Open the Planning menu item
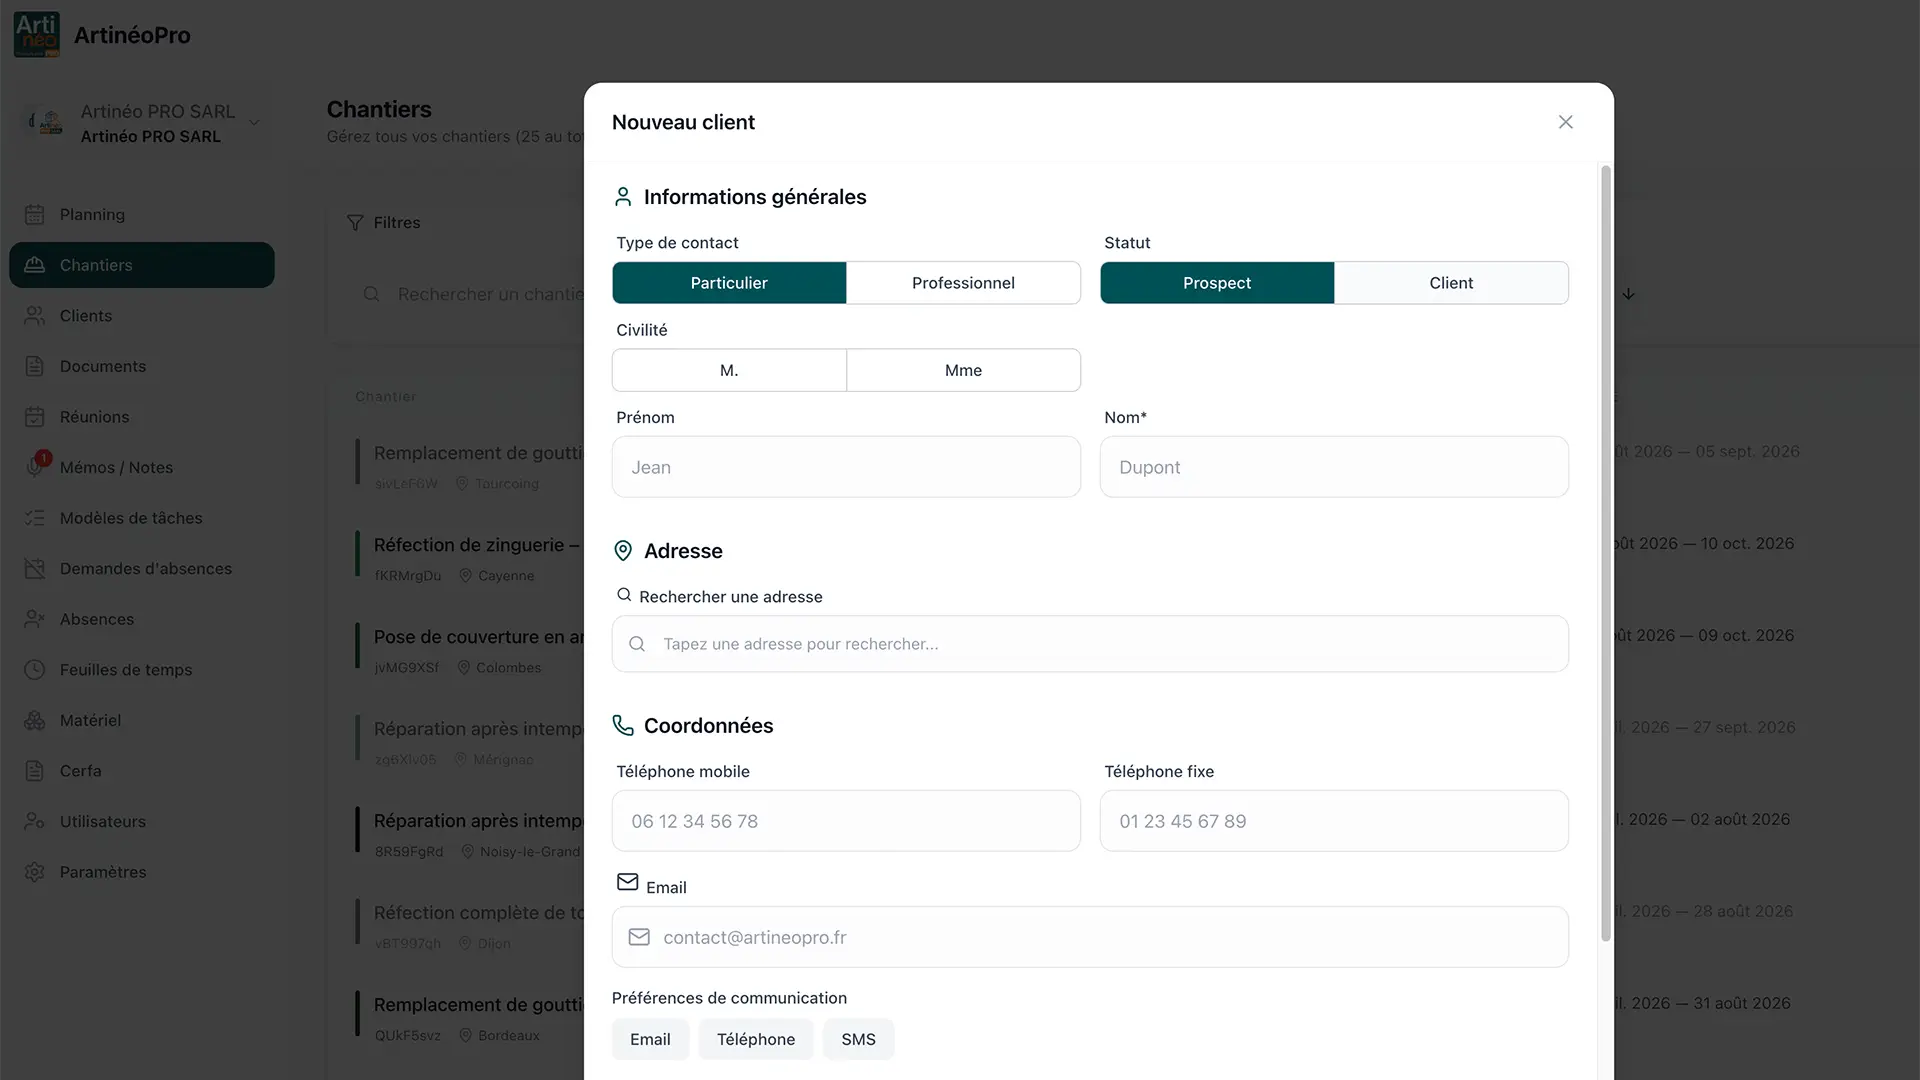The width and height of the screenshot is (1920, 1080). pyautogui.click(x=142, y=215)
